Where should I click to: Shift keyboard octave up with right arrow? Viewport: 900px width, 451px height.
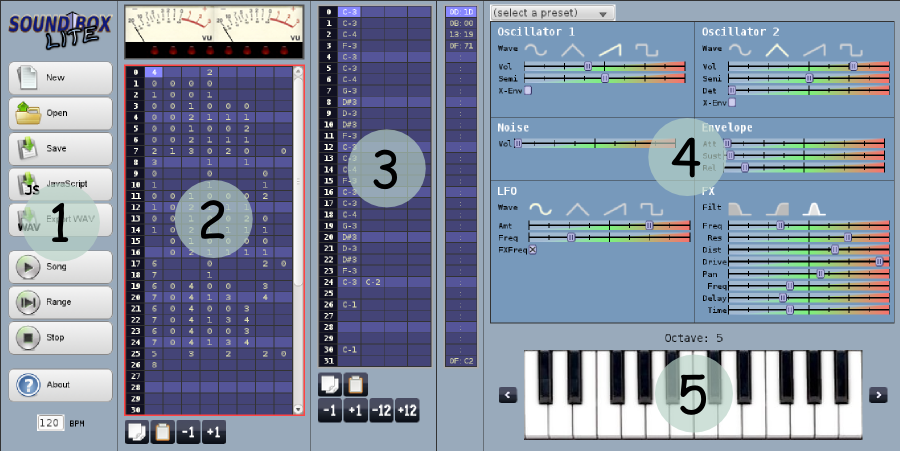pos(878,395)
